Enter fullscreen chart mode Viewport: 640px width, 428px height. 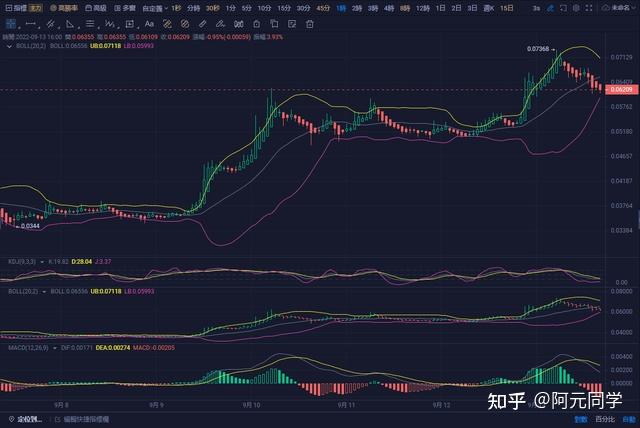coord(589,8)
